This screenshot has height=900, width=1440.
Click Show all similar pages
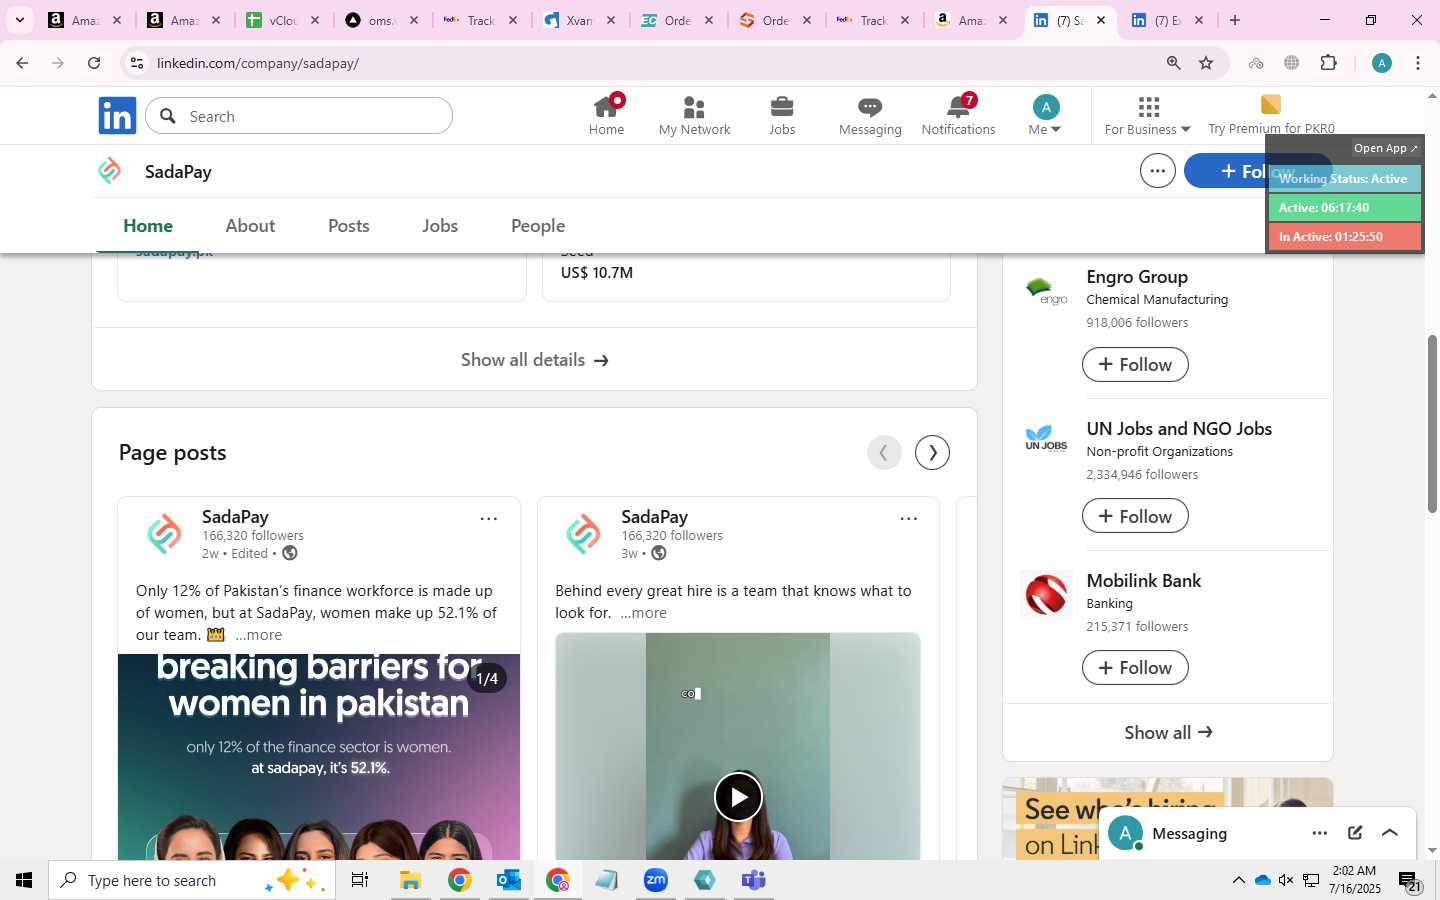[x=1168, y=733]
